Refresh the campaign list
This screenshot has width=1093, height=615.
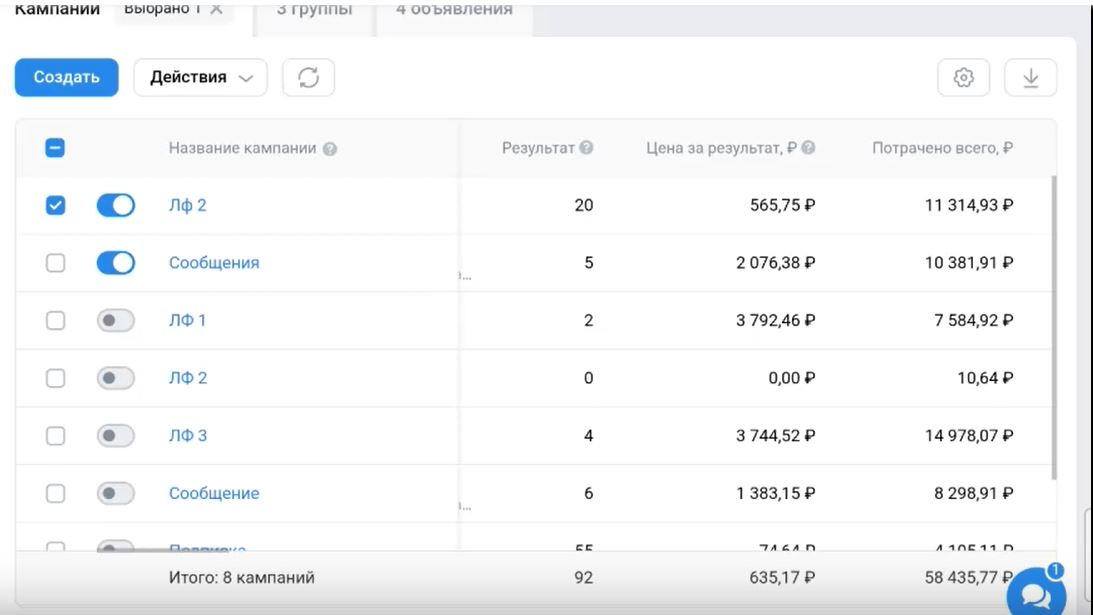308,78
